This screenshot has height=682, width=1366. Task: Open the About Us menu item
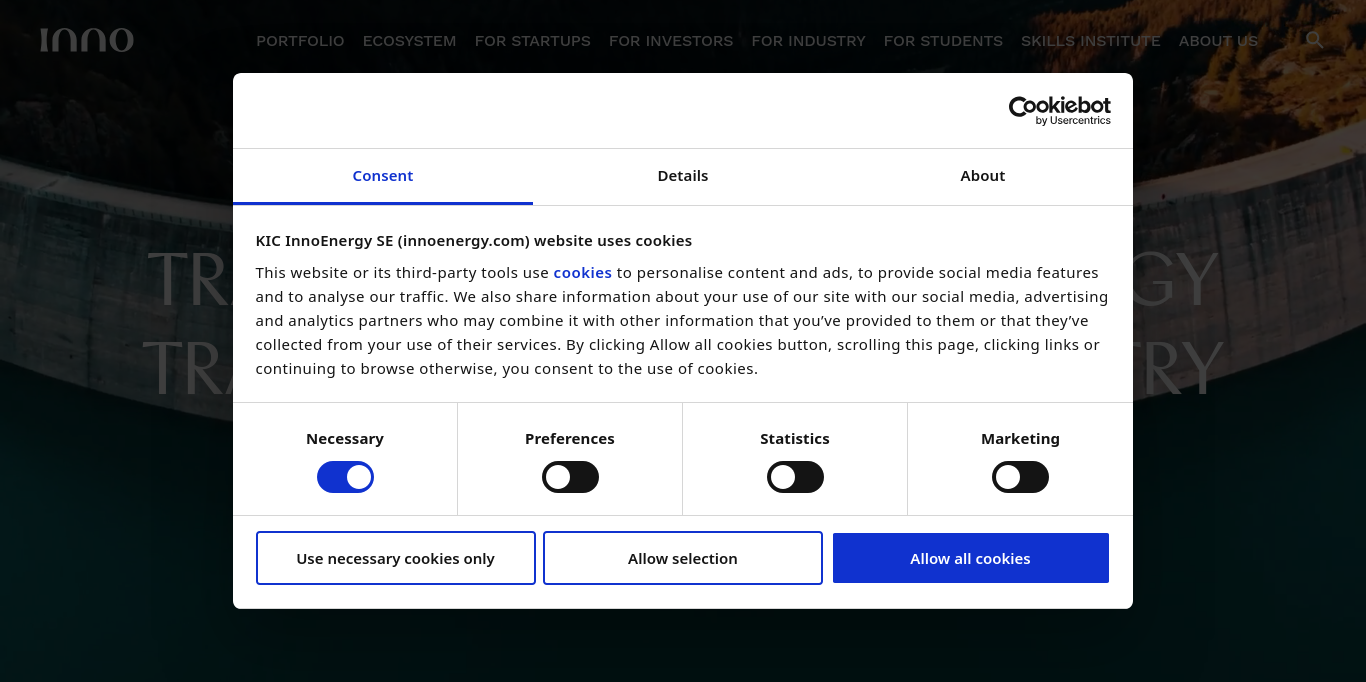(1218, 41)
